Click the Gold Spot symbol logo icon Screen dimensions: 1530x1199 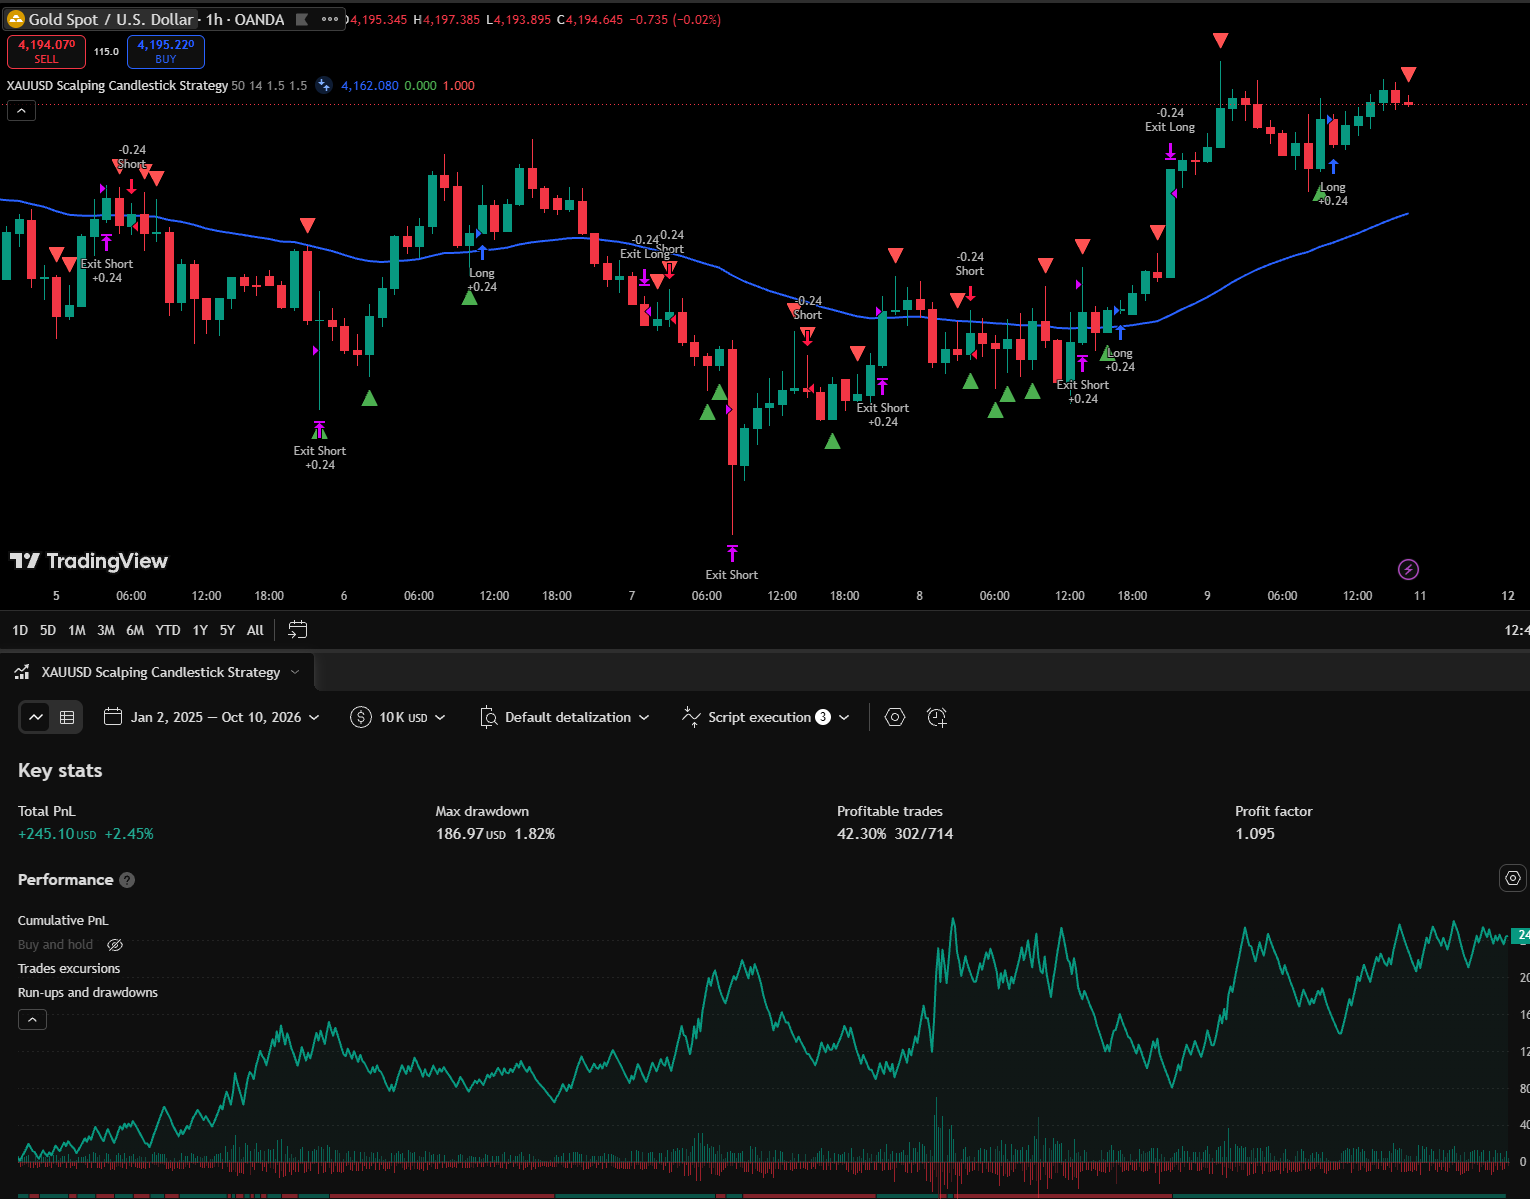click(x=16, y=19)
